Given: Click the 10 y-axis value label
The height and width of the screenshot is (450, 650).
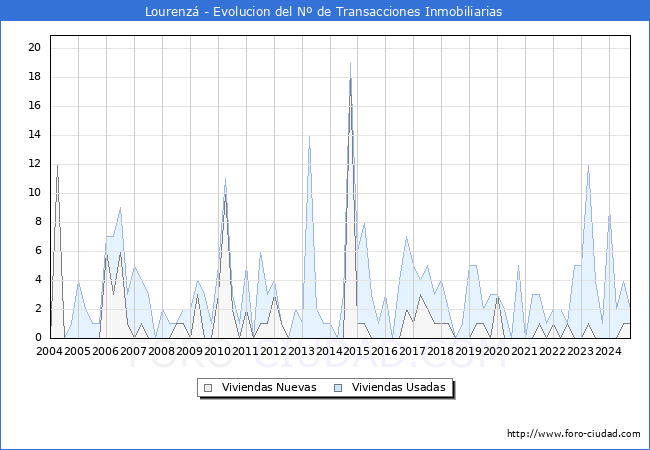Looking at the screenshot, I should [x=35, y=192].
